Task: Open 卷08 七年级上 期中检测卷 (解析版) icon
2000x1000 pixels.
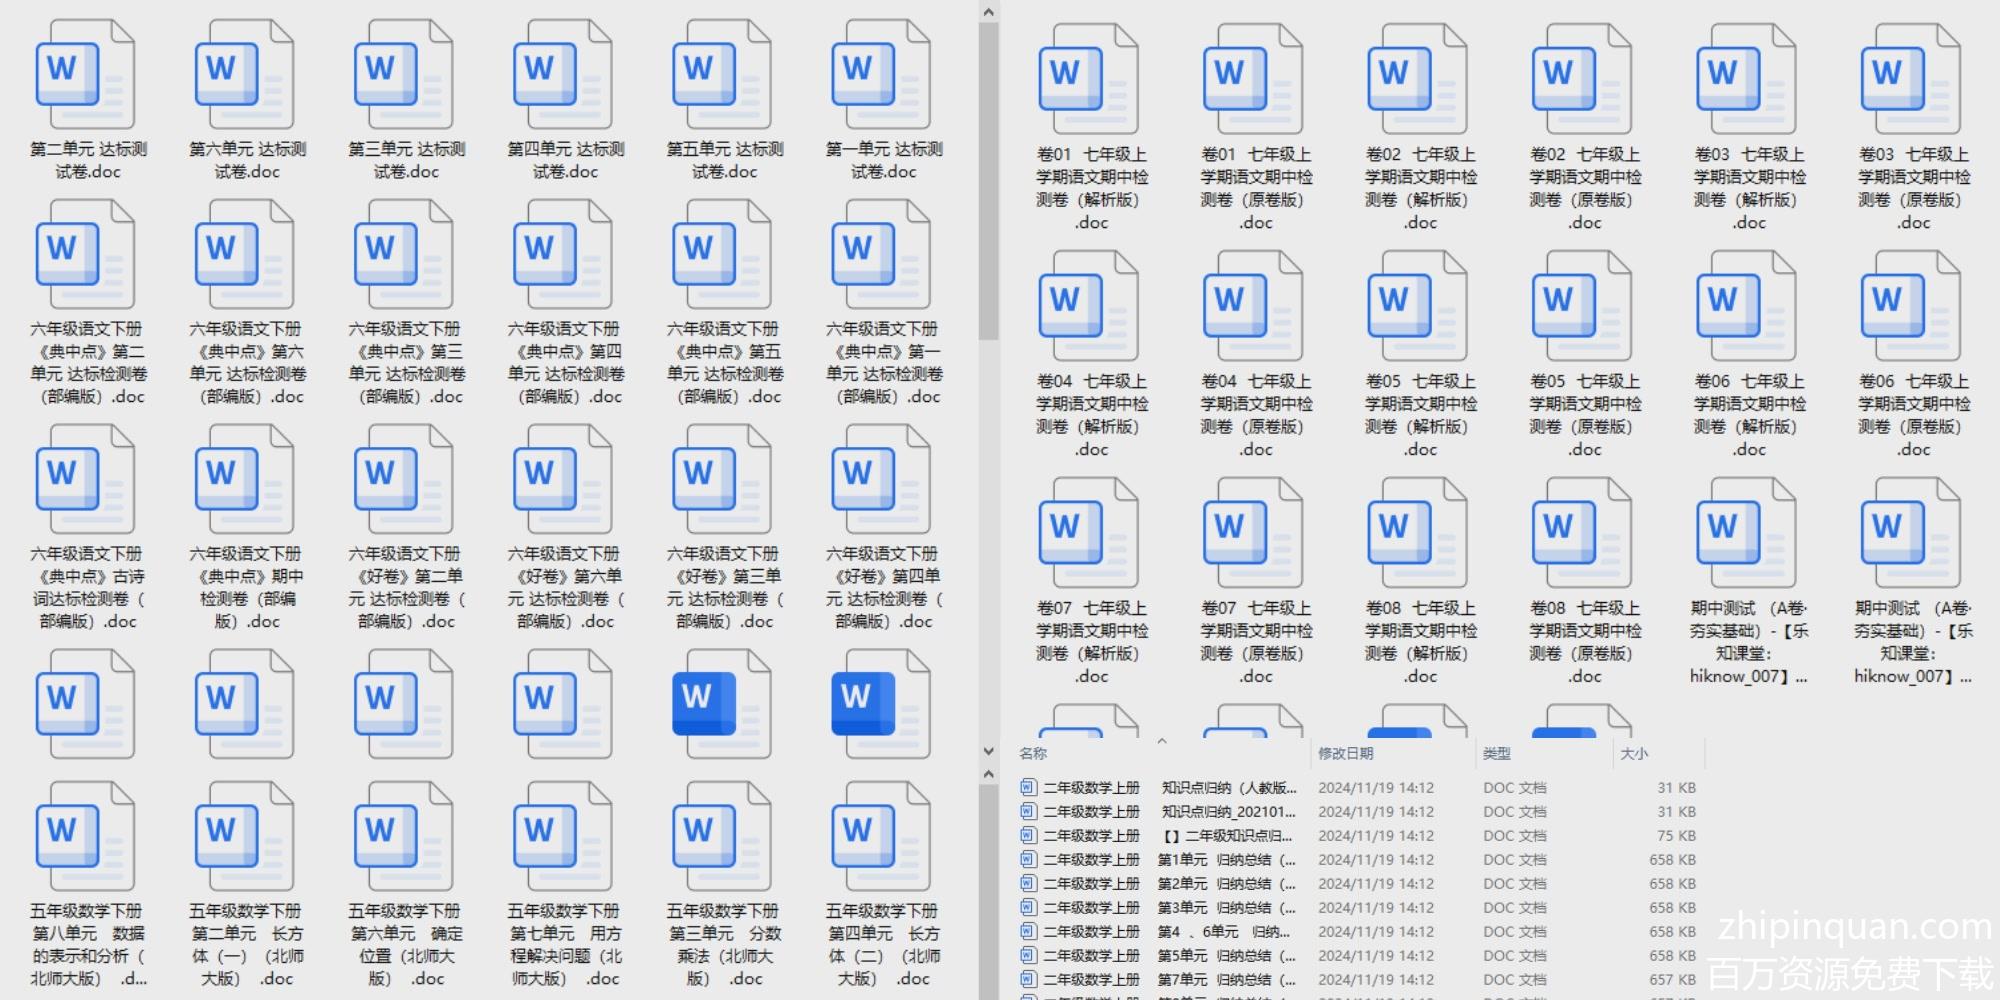Action: coord(1418,533)
